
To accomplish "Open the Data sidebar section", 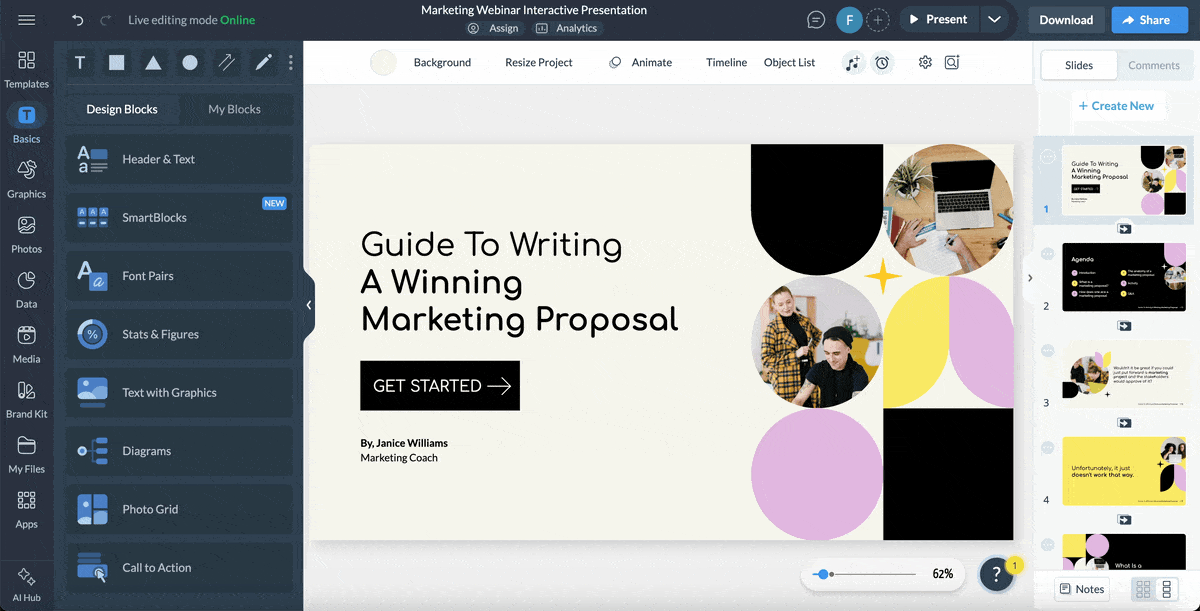I will [27, 289].
